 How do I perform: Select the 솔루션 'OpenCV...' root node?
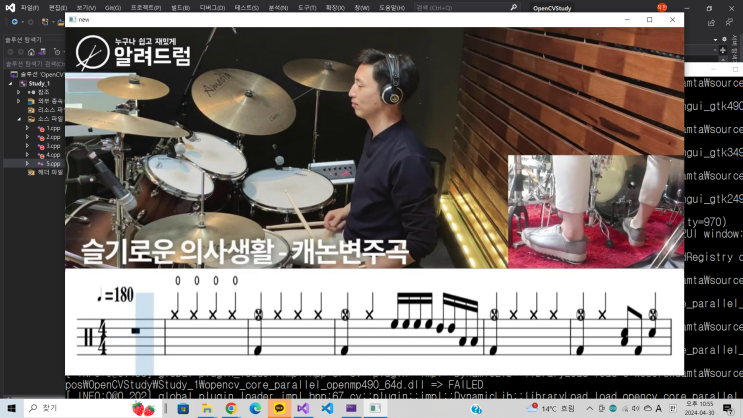point(37,74)
